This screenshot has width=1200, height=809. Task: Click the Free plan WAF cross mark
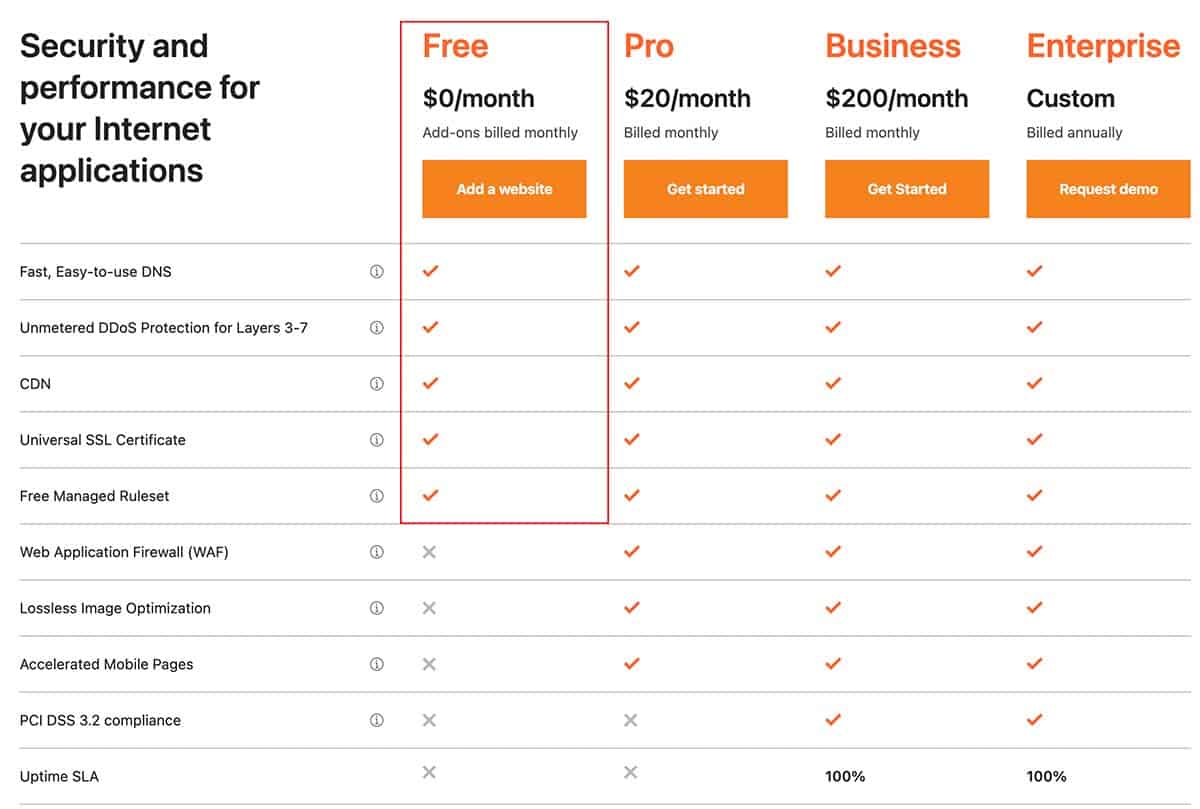click(429, 552)
